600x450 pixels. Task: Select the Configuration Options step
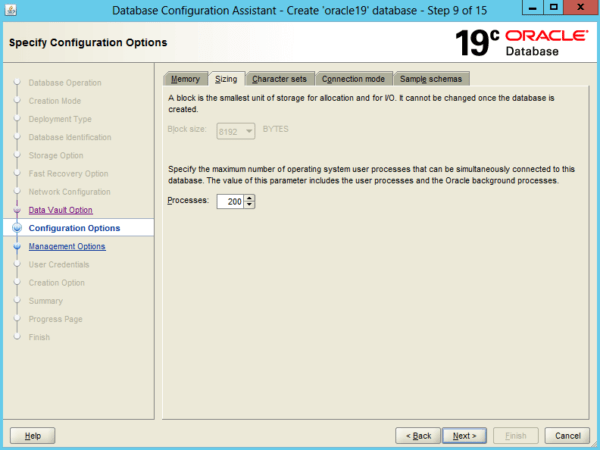click(74, 228)
